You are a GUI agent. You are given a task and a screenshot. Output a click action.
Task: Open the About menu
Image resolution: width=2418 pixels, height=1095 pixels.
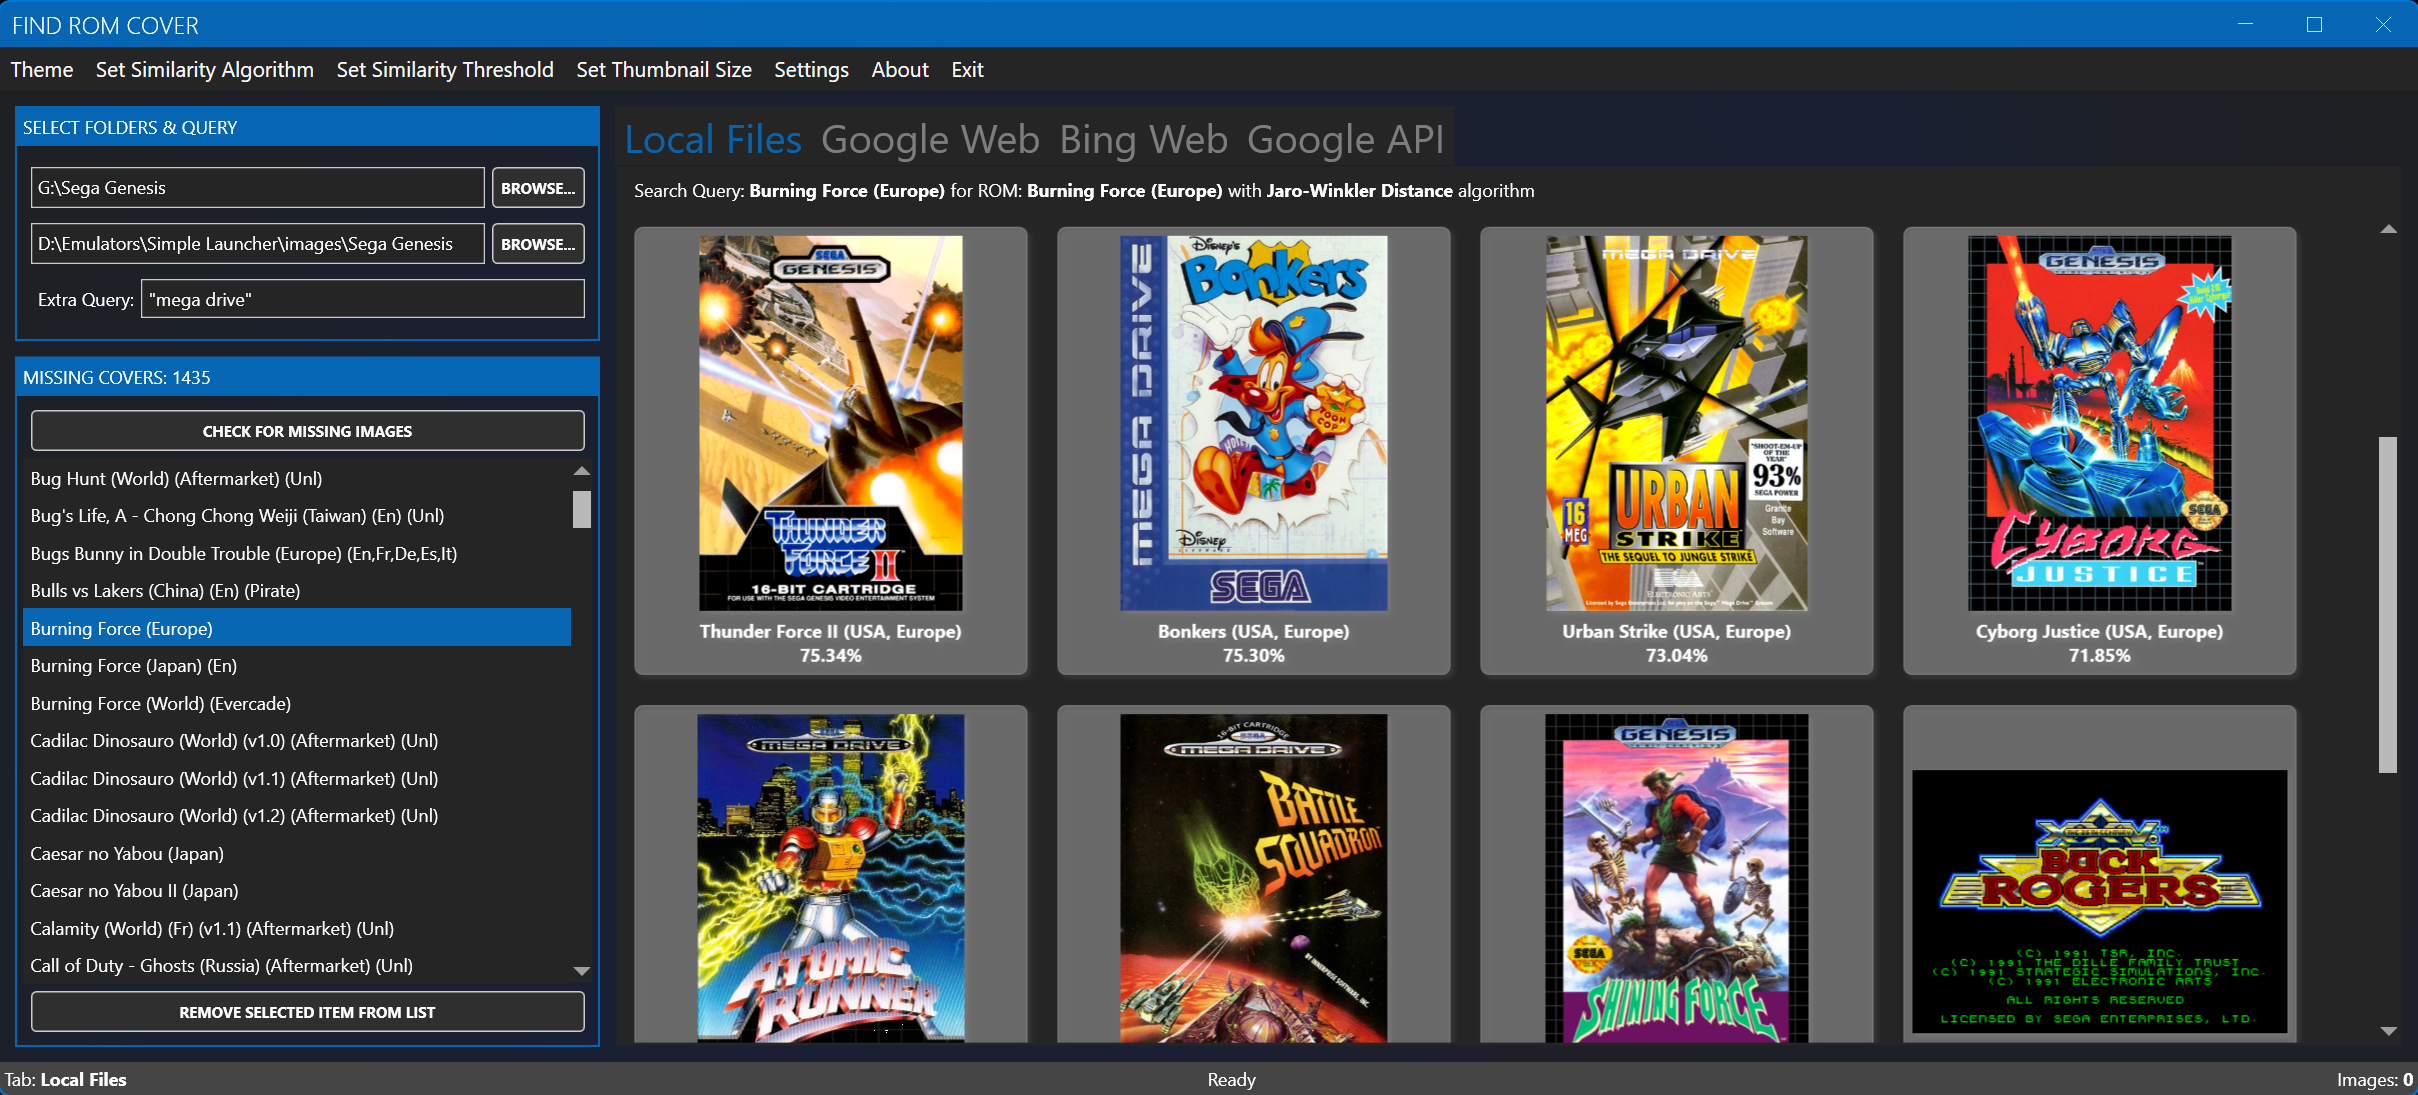tap(900, 70)
